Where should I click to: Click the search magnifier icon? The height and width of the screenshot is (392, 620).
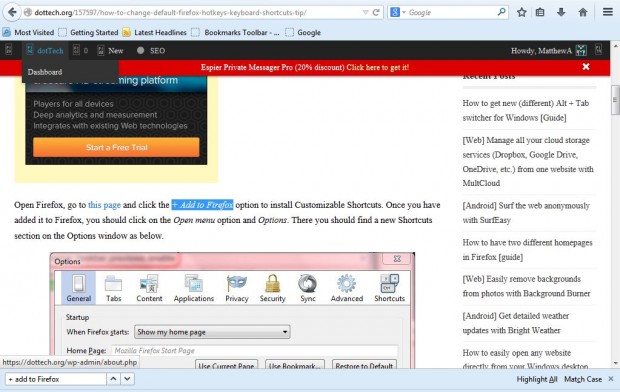(x=501, y=12)
